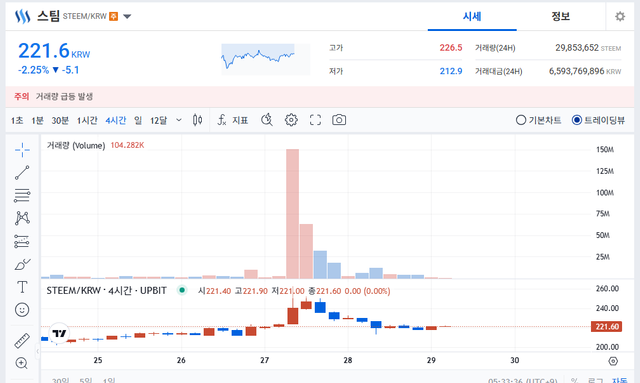
Task: Select the trend line drawing tool
Action: pyautogui.click(x=22, y=173)
